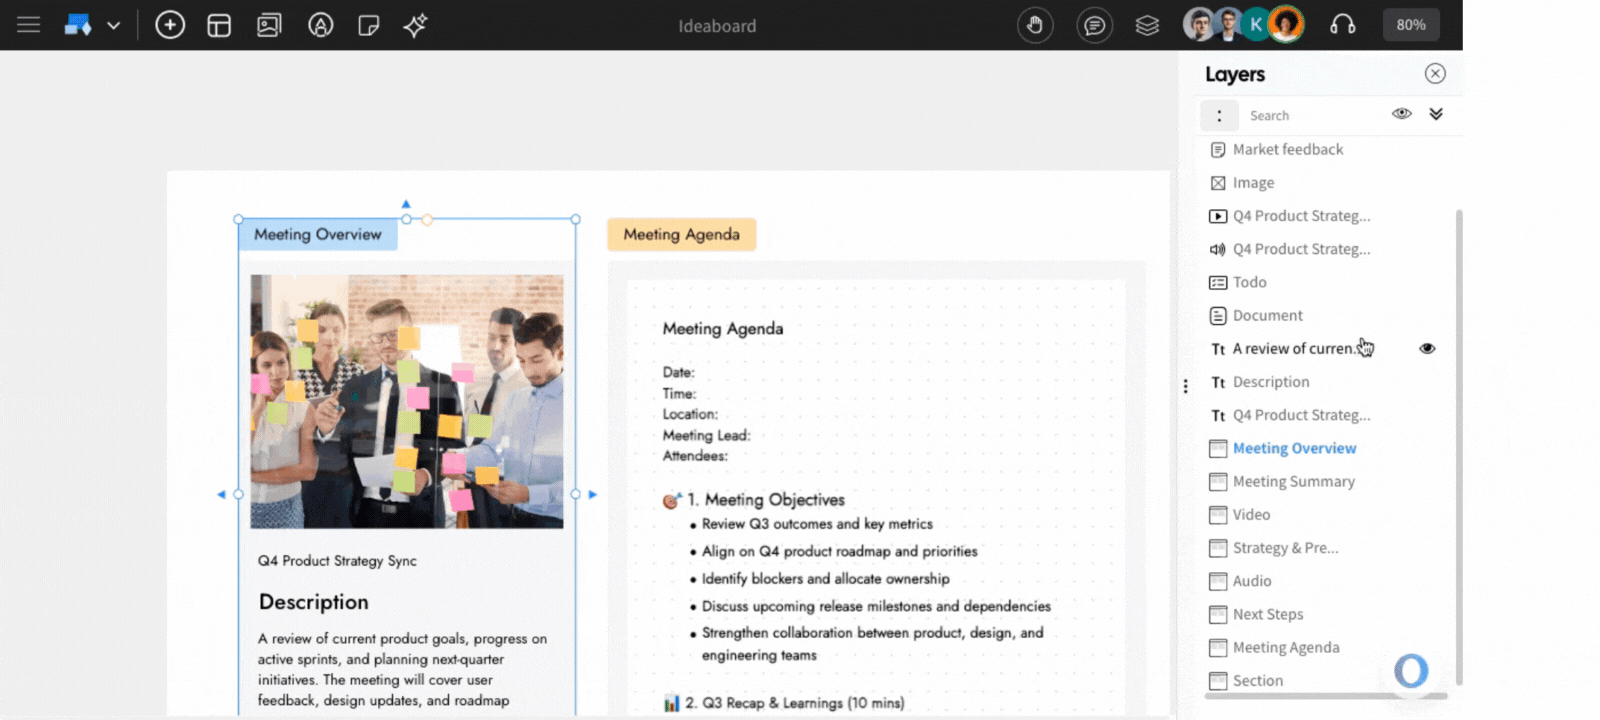Screen dimensions: 1600x720
Task: Pick the sticky note tool
Action: point(368,26)
